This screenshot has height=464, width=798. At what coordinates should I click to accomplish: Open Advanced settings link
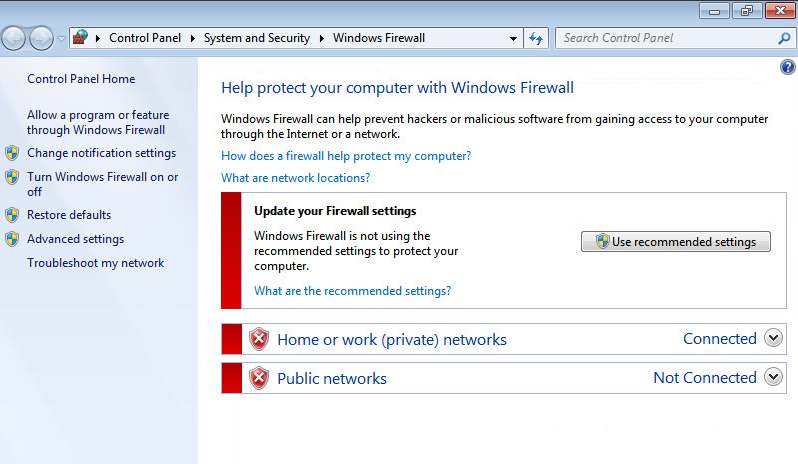point(75,239)
